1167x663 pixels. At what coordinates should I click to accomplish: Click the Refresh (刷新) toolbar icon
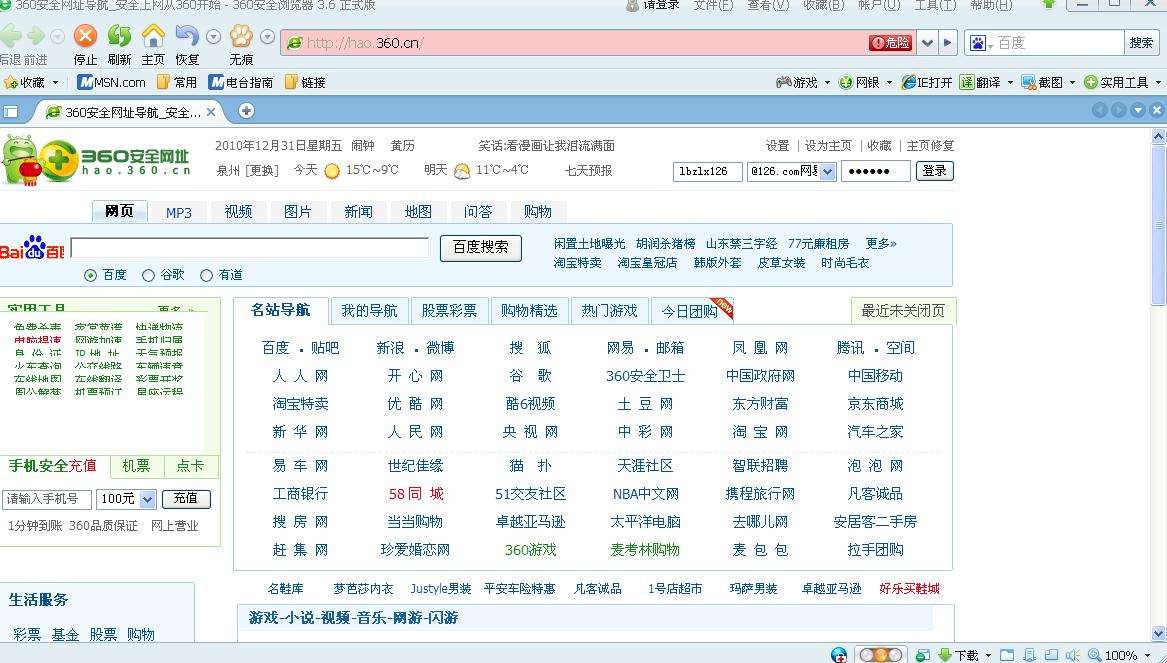tap(119, 35)
